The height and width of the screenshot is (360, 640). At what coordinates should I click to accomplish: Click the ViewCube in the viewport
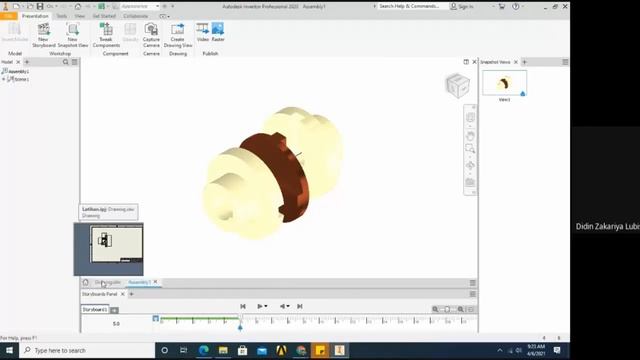coord(457,85)
